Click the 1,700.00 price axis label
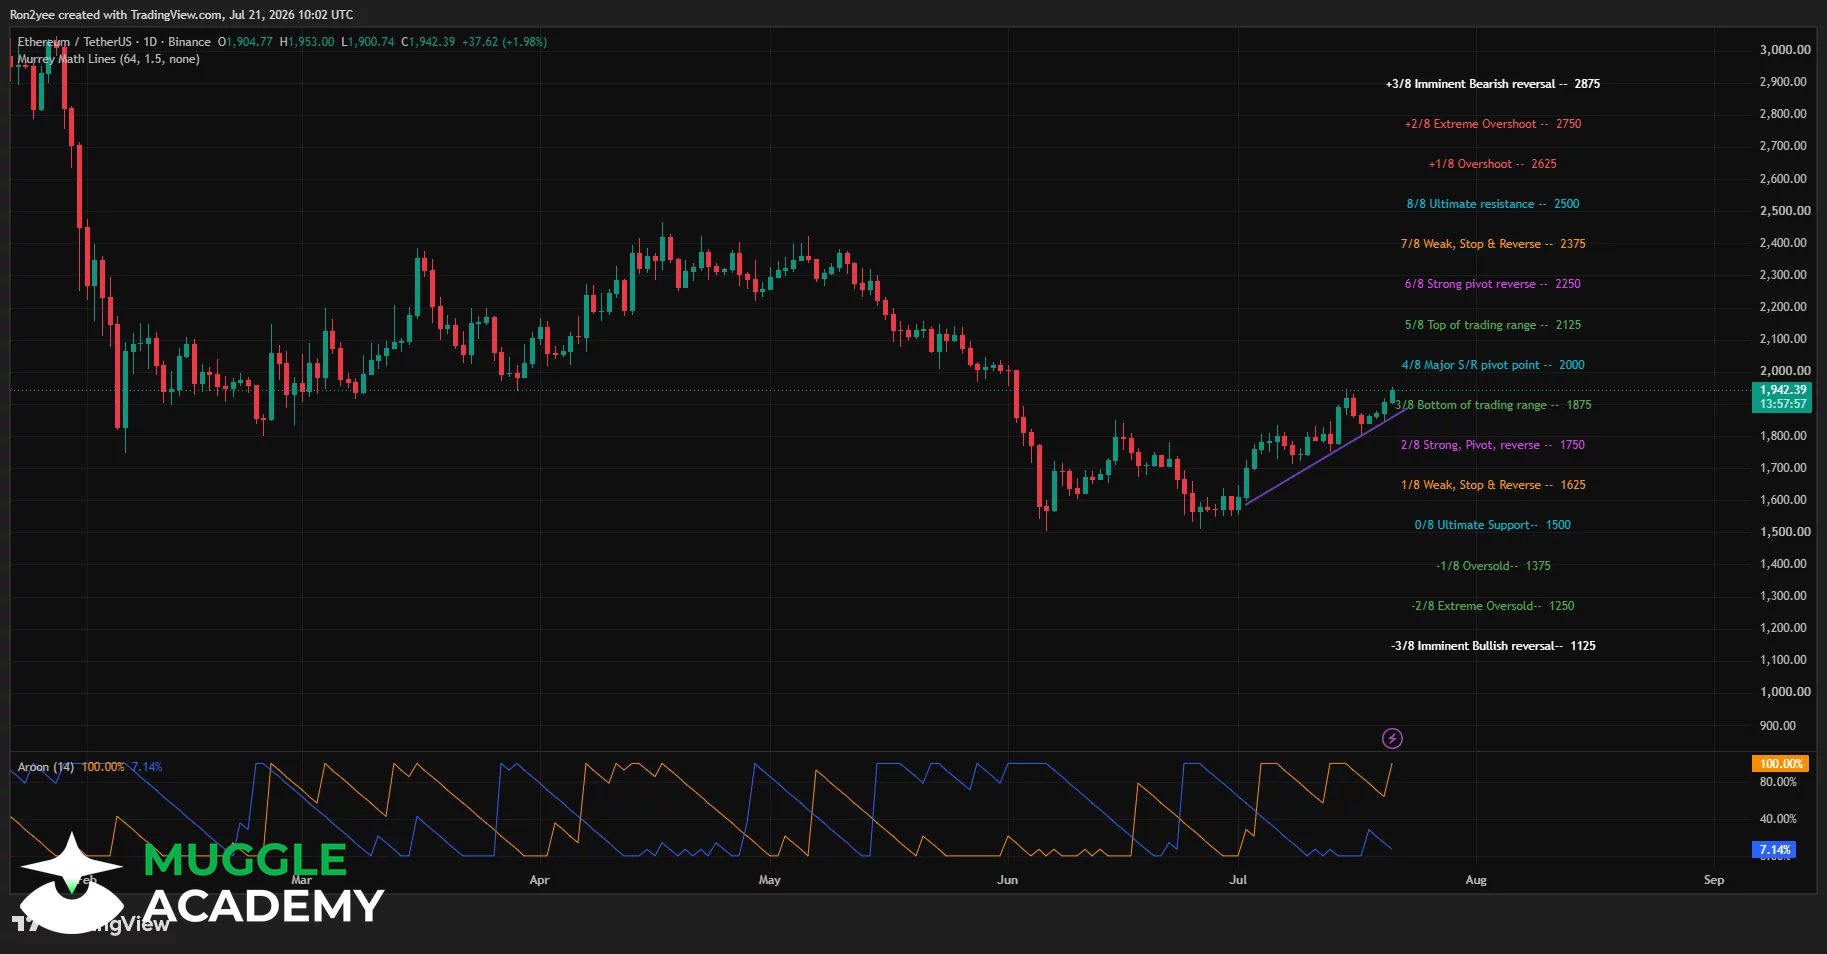 point(1785,467)
